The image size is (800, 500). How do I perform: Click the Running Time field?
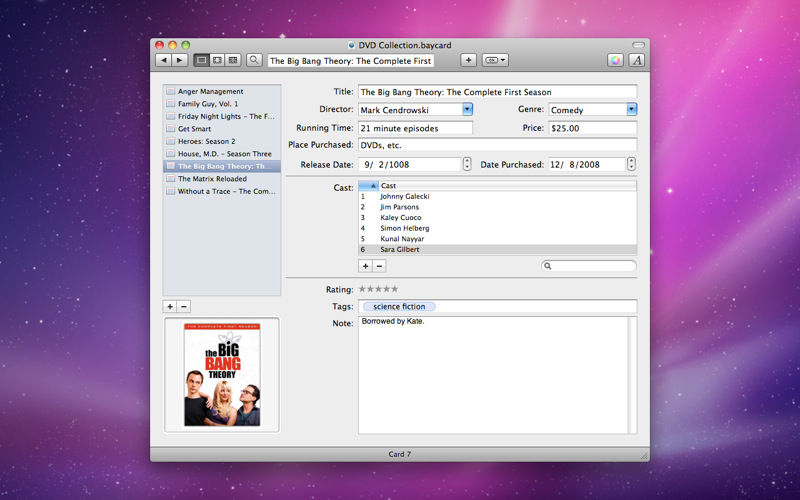(x=415, y=128)
